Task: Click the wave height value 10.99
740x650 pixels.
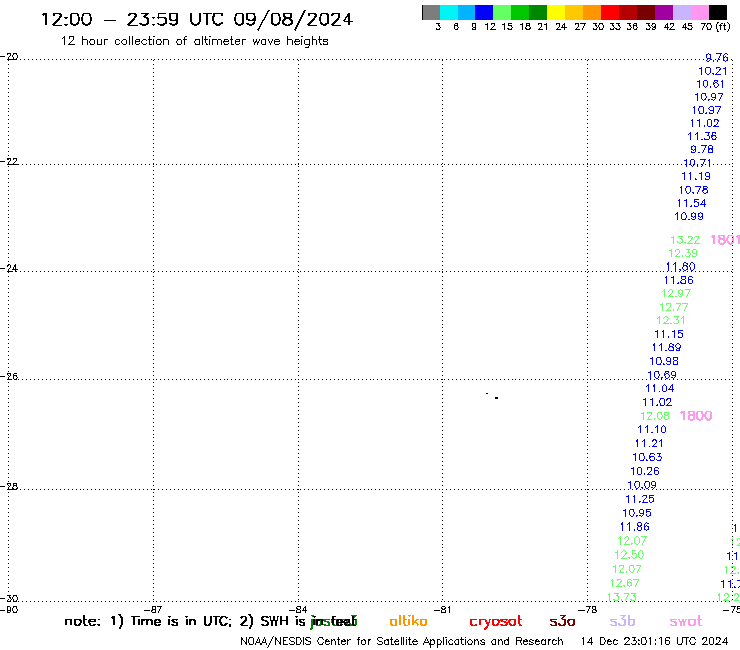Action: click(689, 217)
